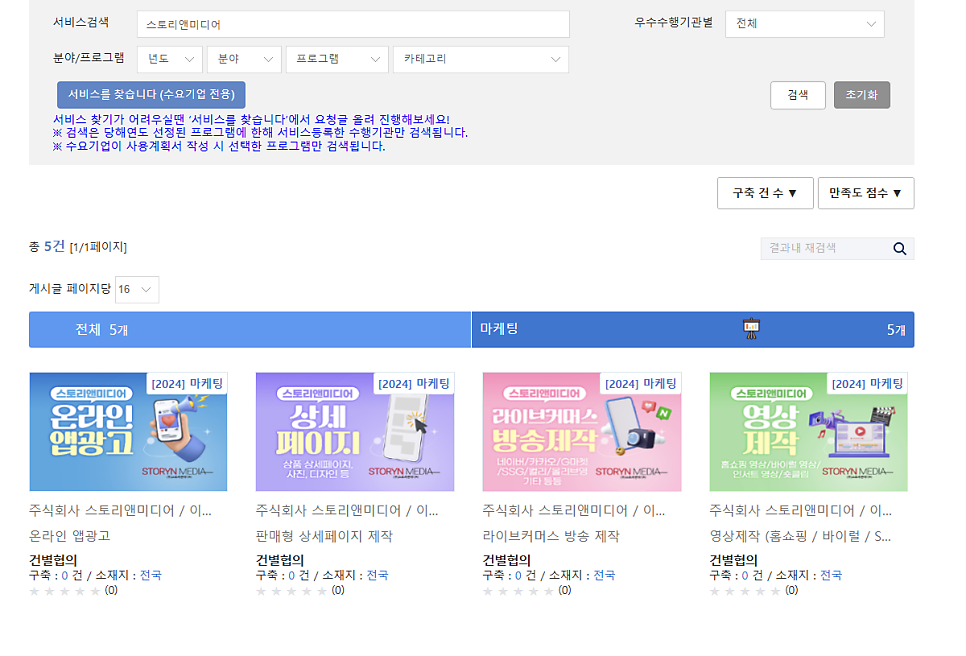Click [2024] 마케팅 badge on 상세페이지 card
Screen dimensions: 966x656
pos(414,384)
